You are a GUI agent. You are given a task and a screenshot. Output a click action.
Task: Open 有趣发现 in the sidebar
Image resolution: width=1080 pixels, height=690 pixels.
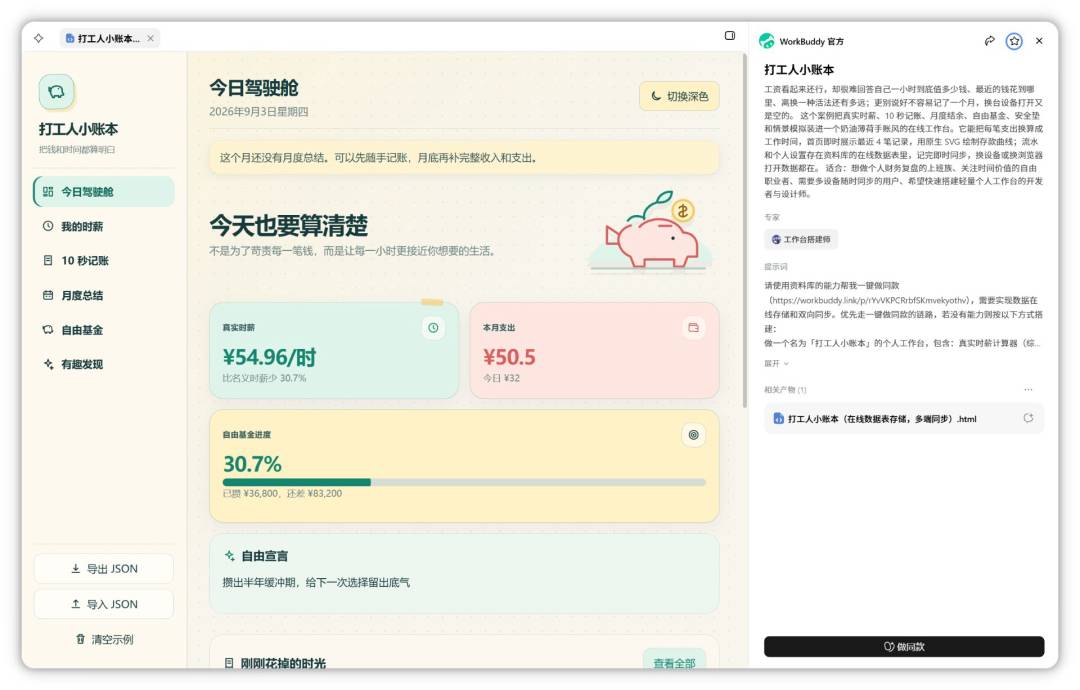(103, 364)
